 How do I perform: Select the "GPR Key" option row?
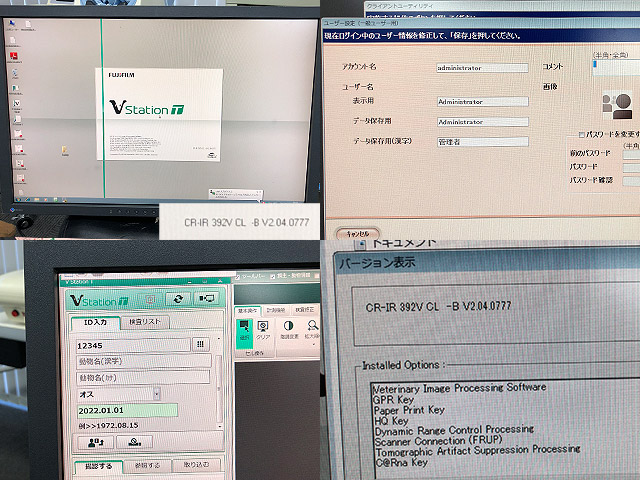[393, 400]
